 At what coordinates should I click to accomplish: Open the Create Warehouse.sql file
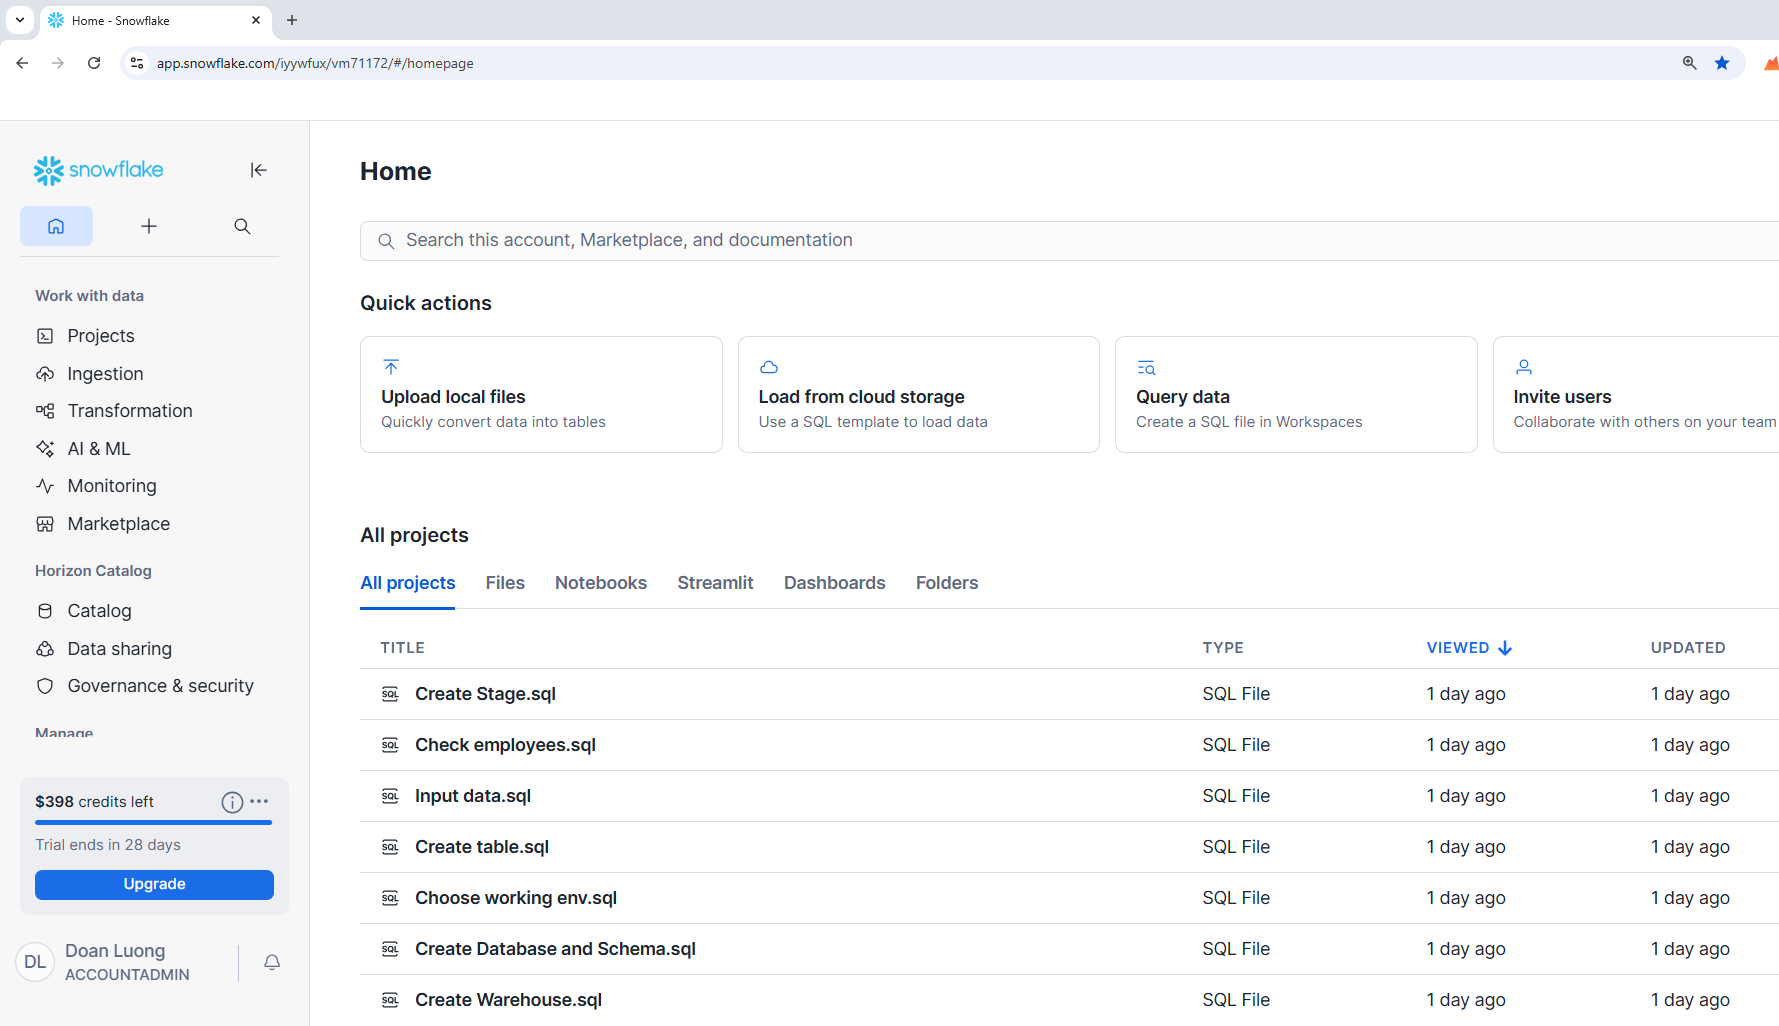(508, 999)
